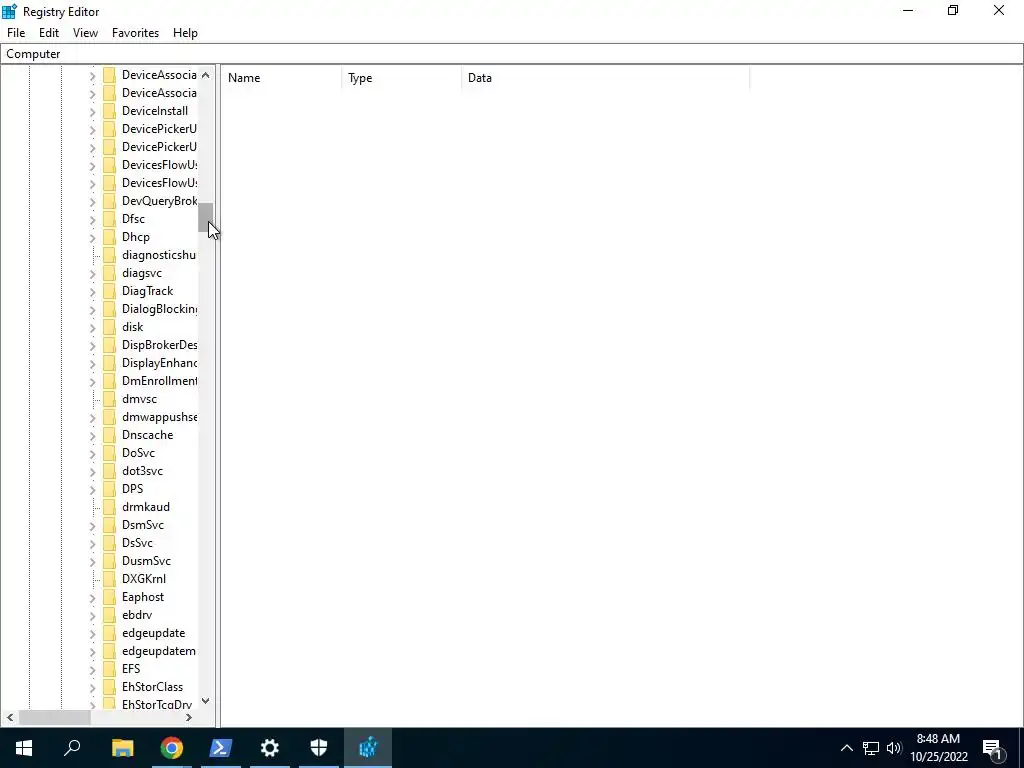Select the DXGKrnl folder icon
The image size is (1024, 768).
coord(110,579)
